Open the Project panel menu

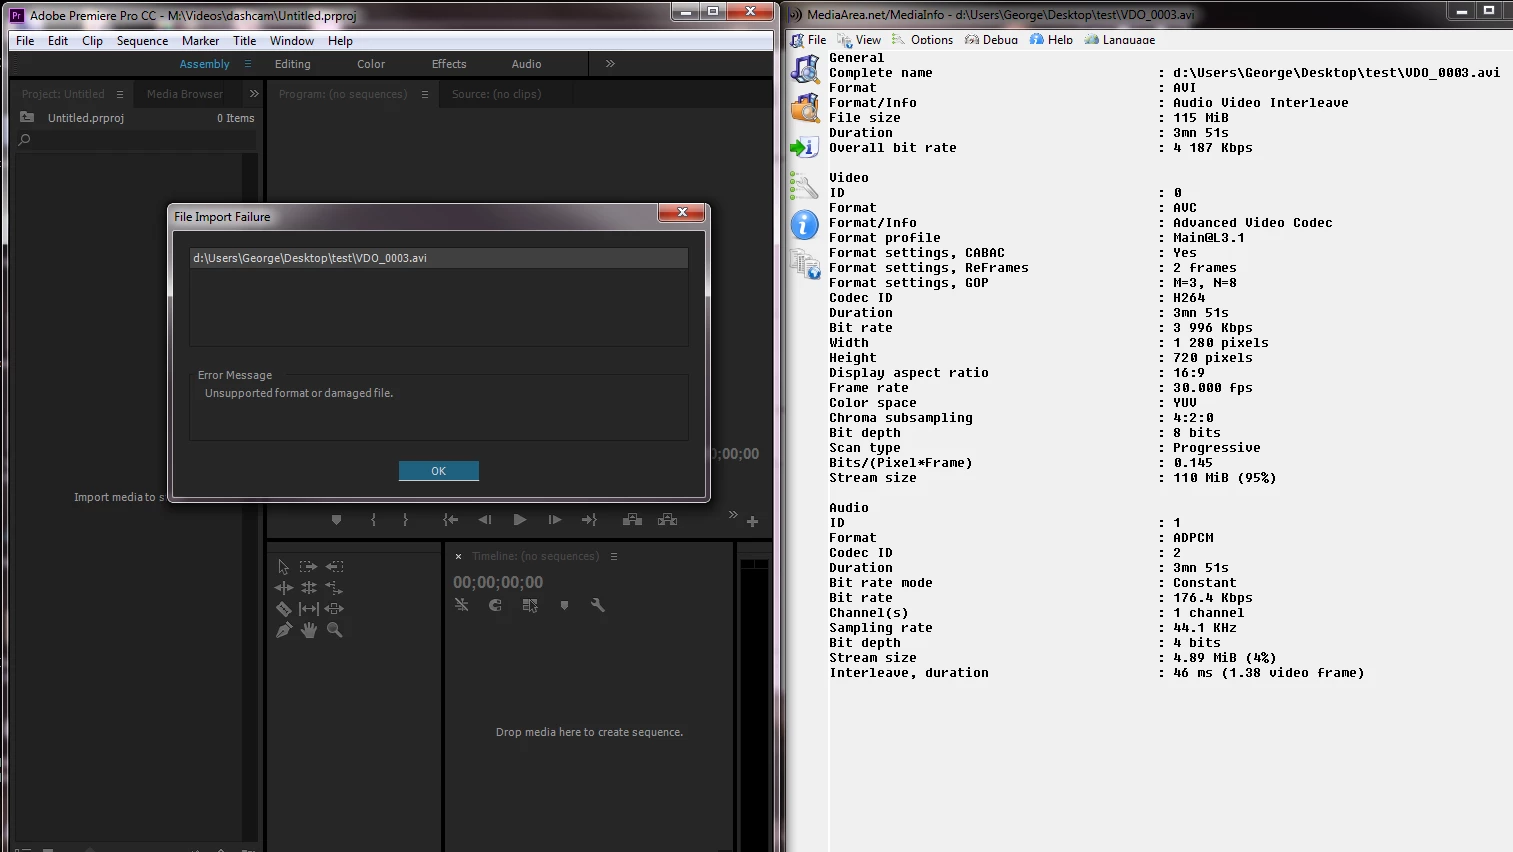120,94
